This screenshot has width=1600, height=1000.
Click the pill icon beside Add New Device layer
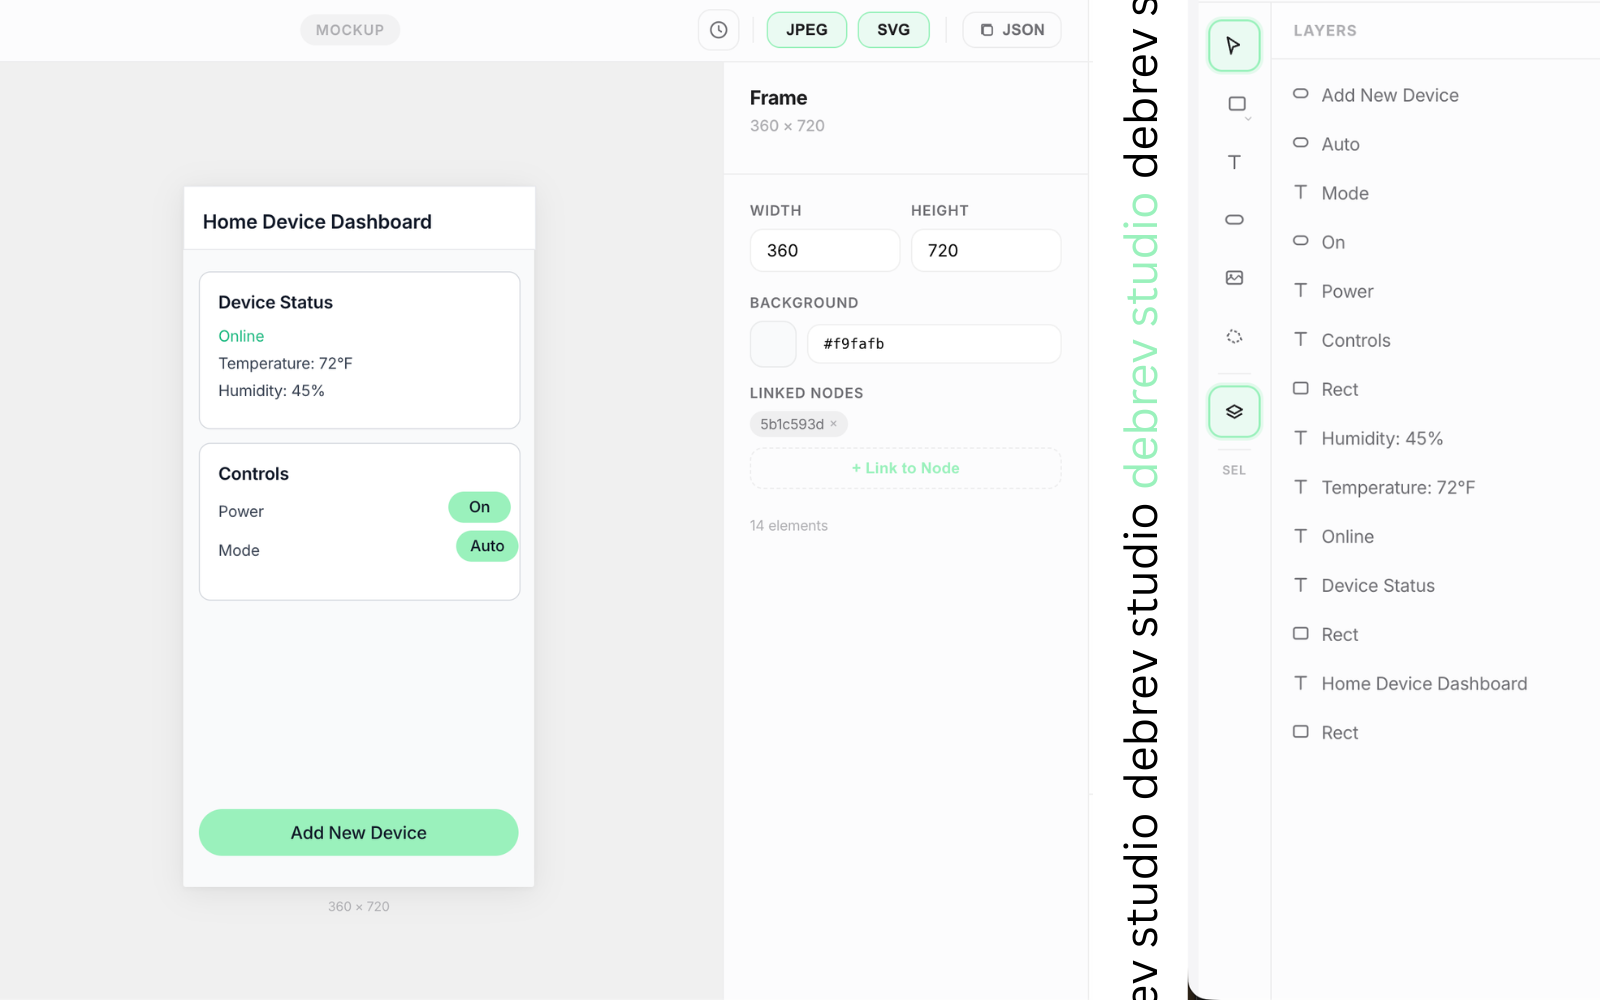pos(1300,94)
